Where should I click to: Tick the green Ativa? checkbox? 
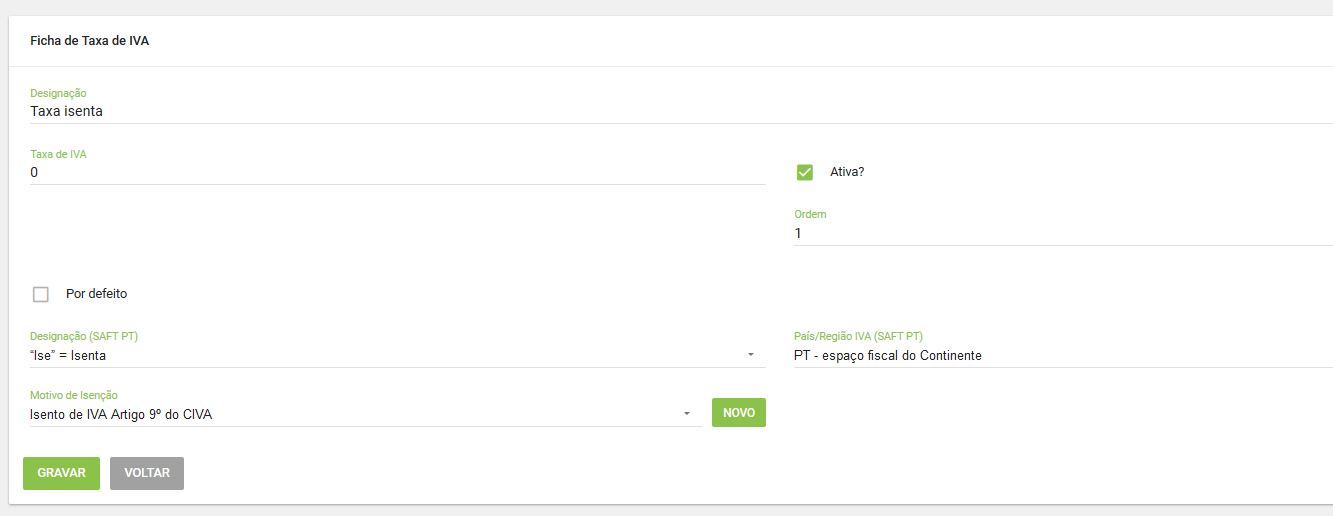[805, 172]
